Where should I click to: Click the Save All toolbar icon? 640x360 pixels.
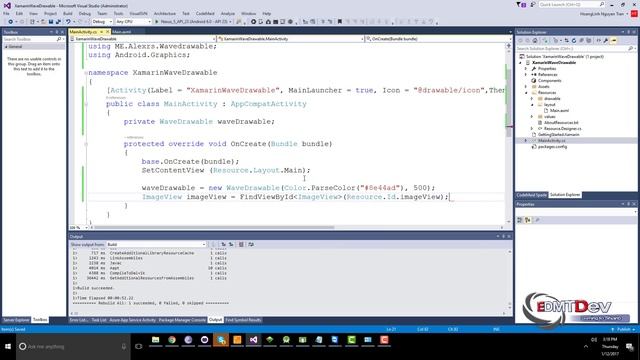tap(58, 22)
